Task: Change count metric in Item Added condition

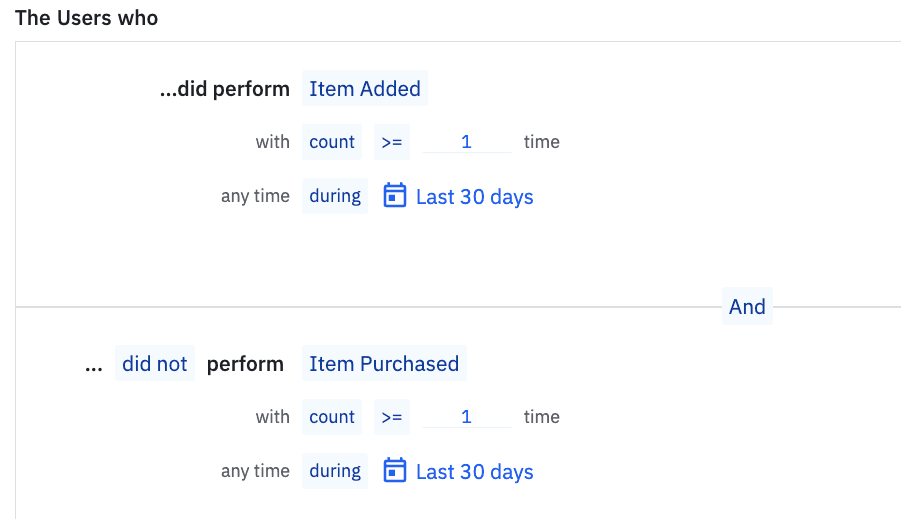Action: click(x=332, y=142)
